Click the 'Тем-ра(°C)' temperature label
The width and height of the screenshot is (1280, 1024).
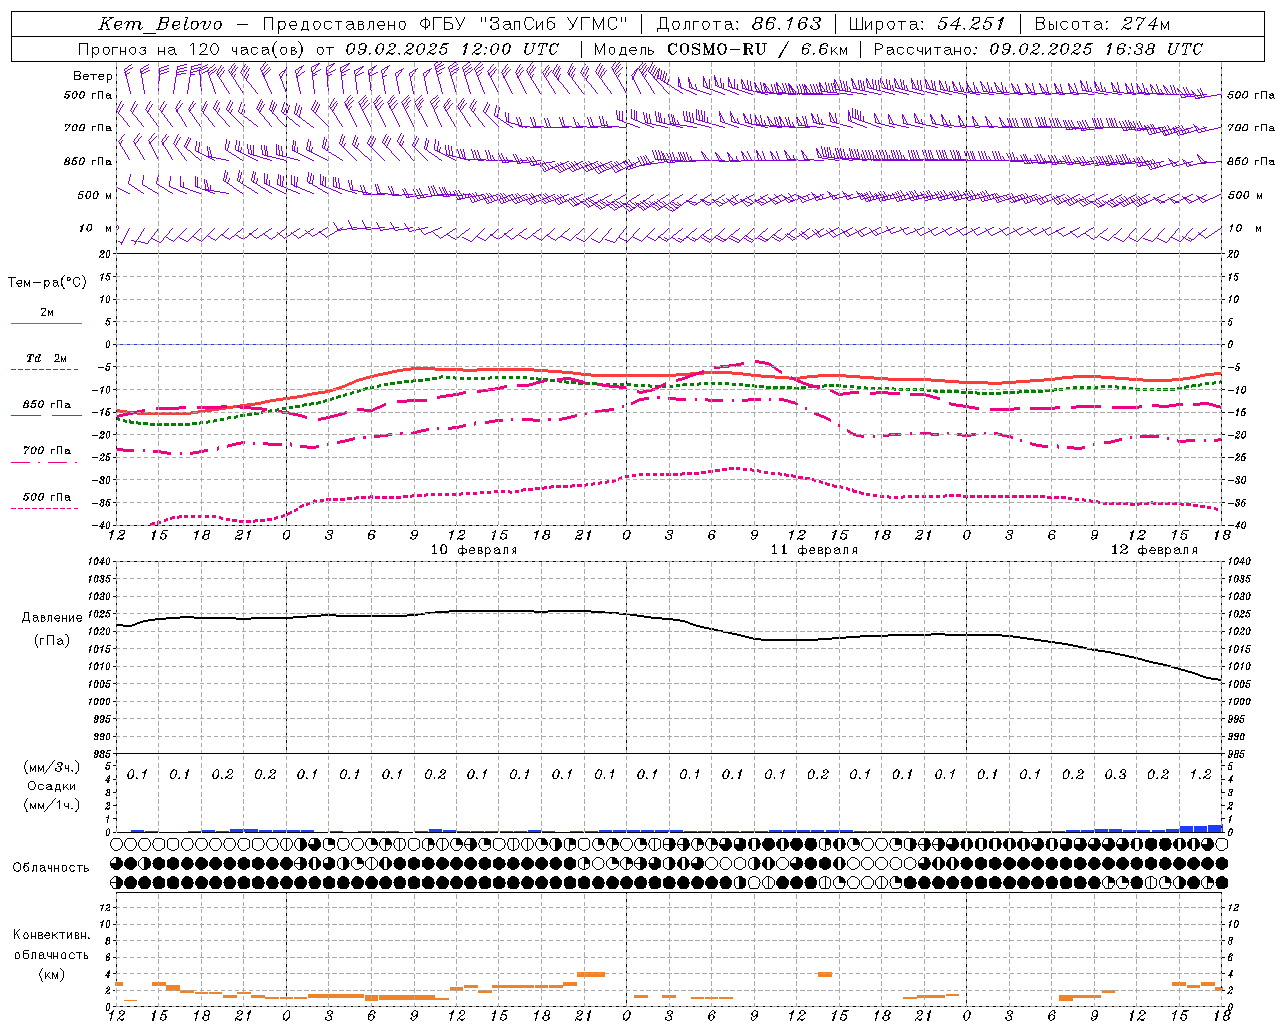(x=47, y=283)
